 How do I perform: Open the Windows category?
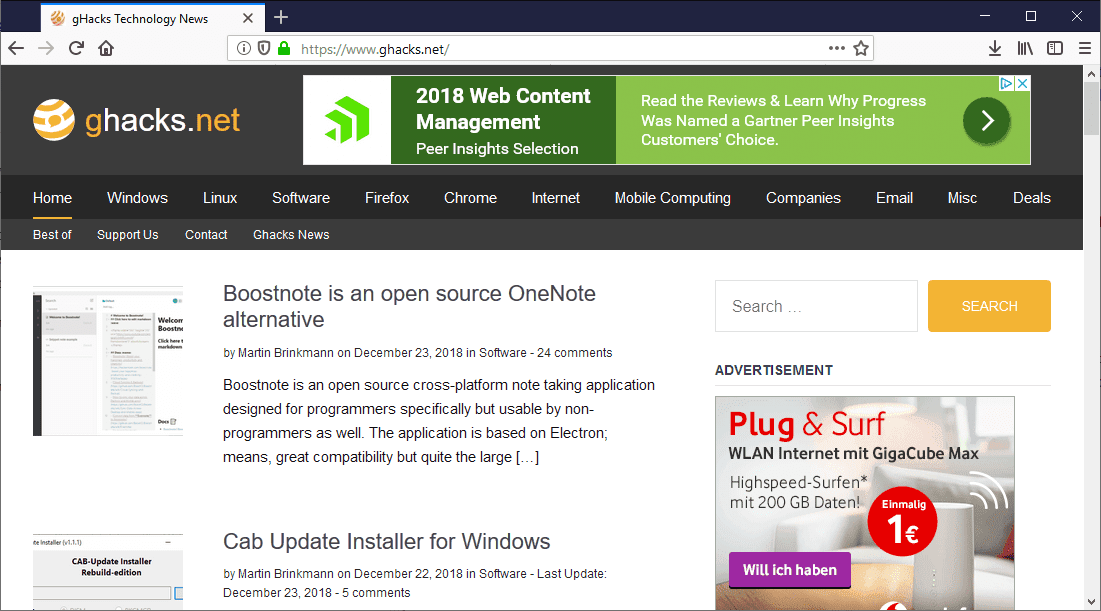pyautogui.click(x=138, y=198)
